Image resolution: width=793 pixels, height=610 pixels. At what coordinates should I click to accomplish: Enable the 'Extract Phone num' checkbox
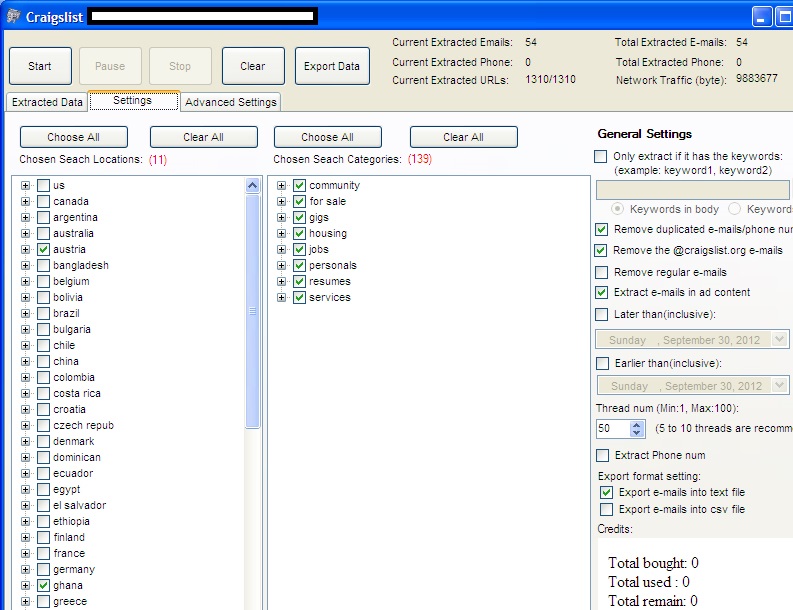tap(602, 456)
